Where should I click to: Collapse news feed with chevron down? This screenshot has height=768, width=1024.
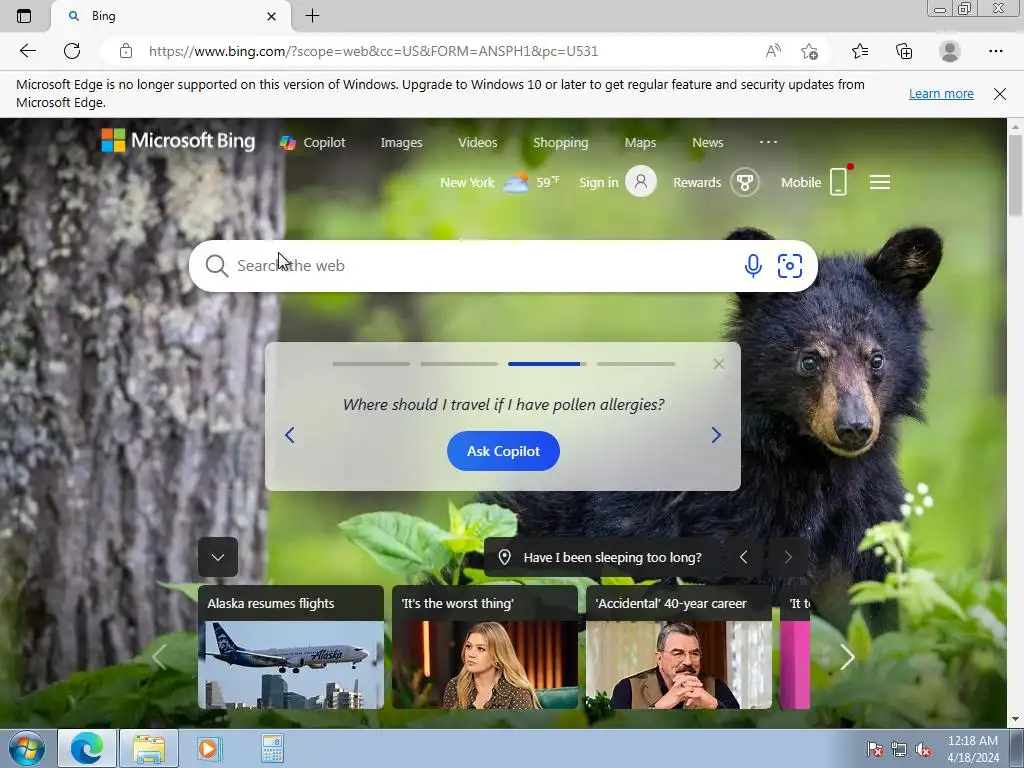218,556
